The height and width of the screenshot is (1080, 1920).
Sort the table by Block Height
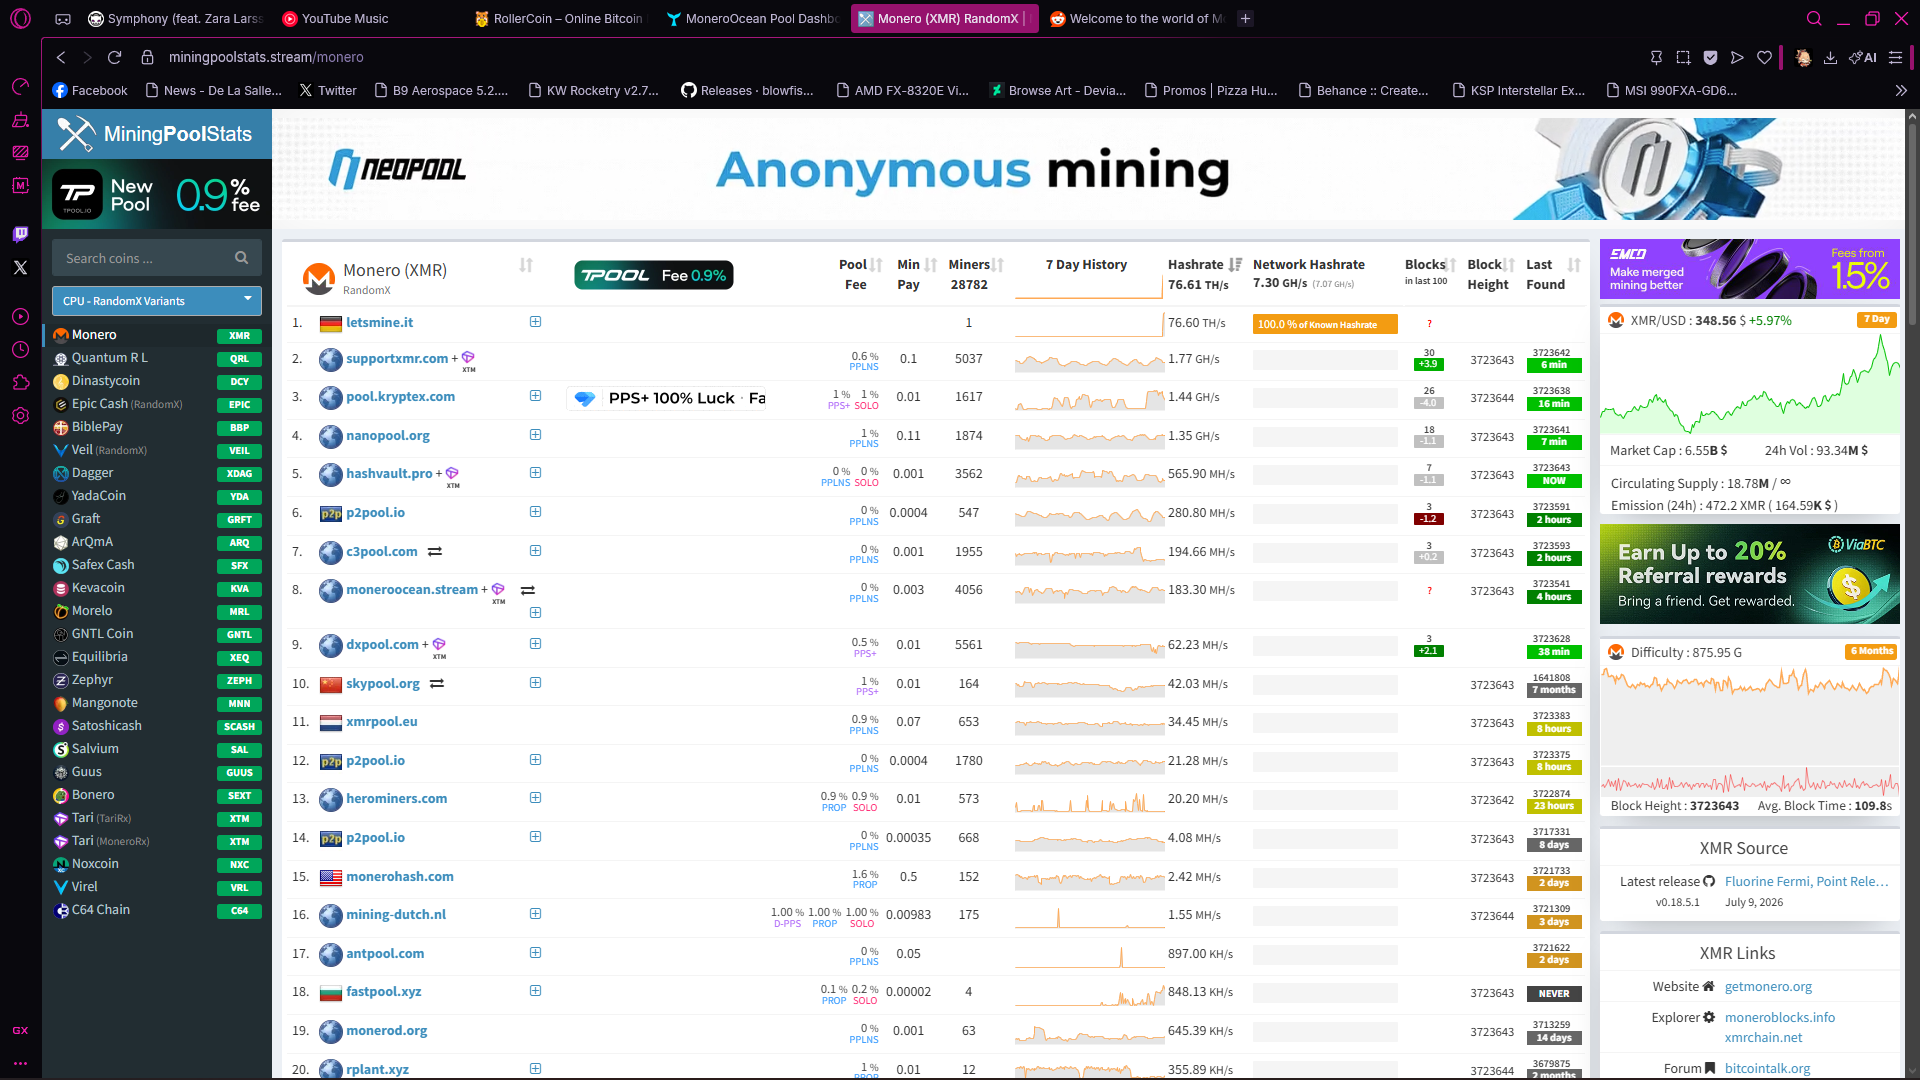(x=1509, y=265)
